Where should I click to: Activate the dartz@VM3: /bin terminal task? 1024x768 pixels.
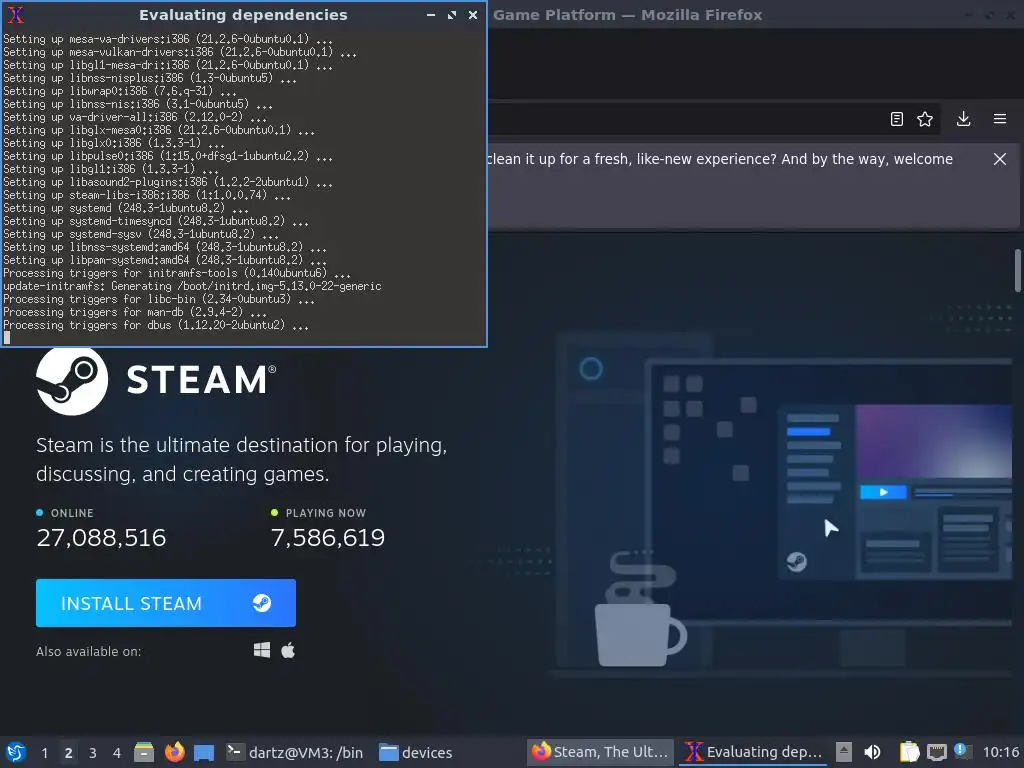[x=294, y=752]
